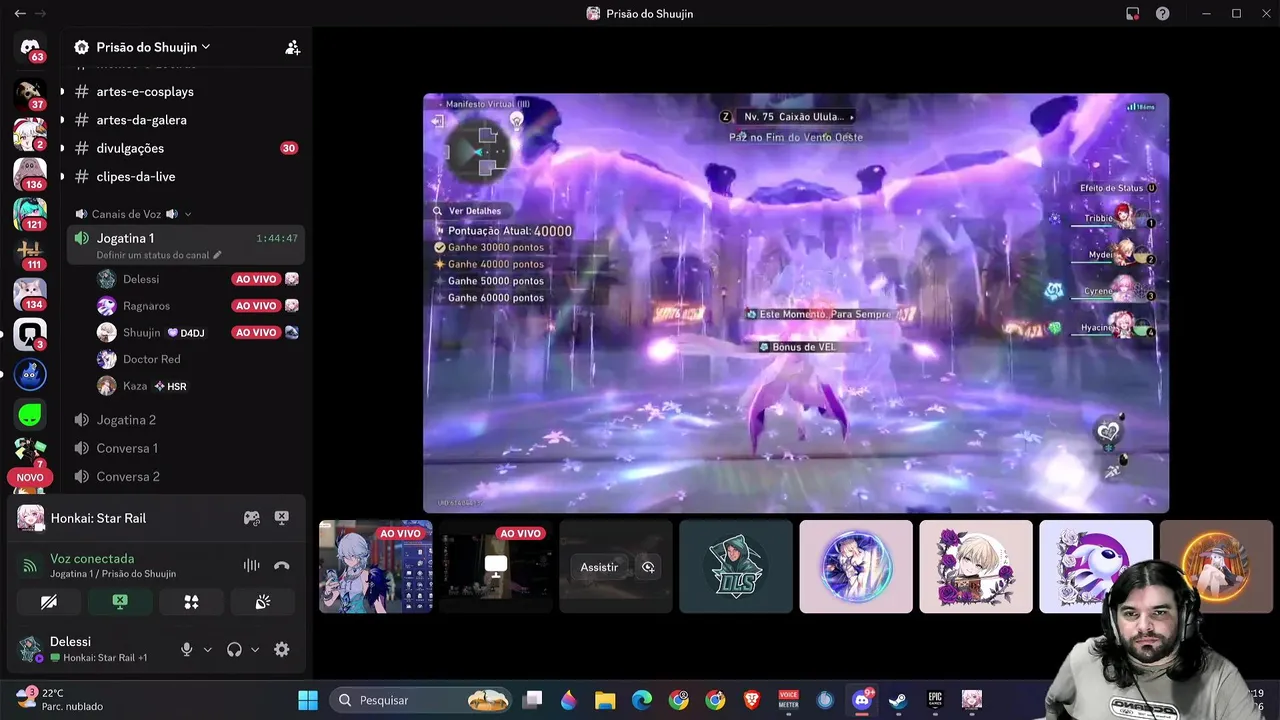The width and height of the screenshot is (1280, 720).
Task: Open Voicemeeter from the taskbar
Action: tap(788, 700)
